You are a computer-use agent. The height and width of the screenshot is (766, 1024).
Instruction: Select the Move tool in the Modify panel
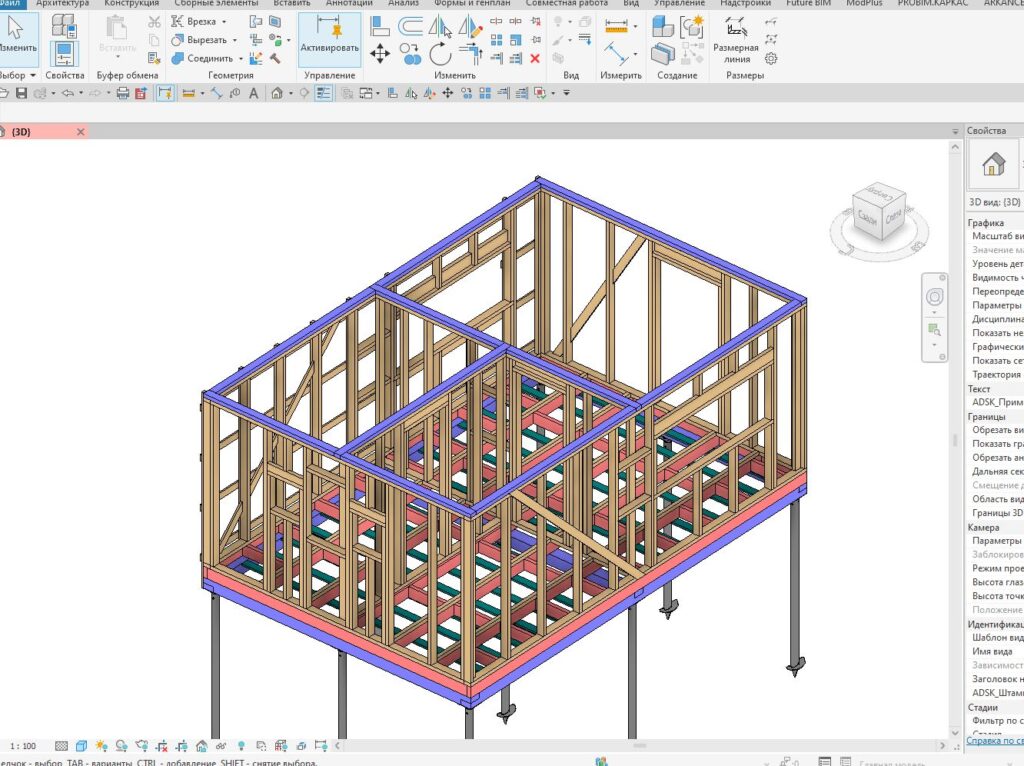(380, 53)
